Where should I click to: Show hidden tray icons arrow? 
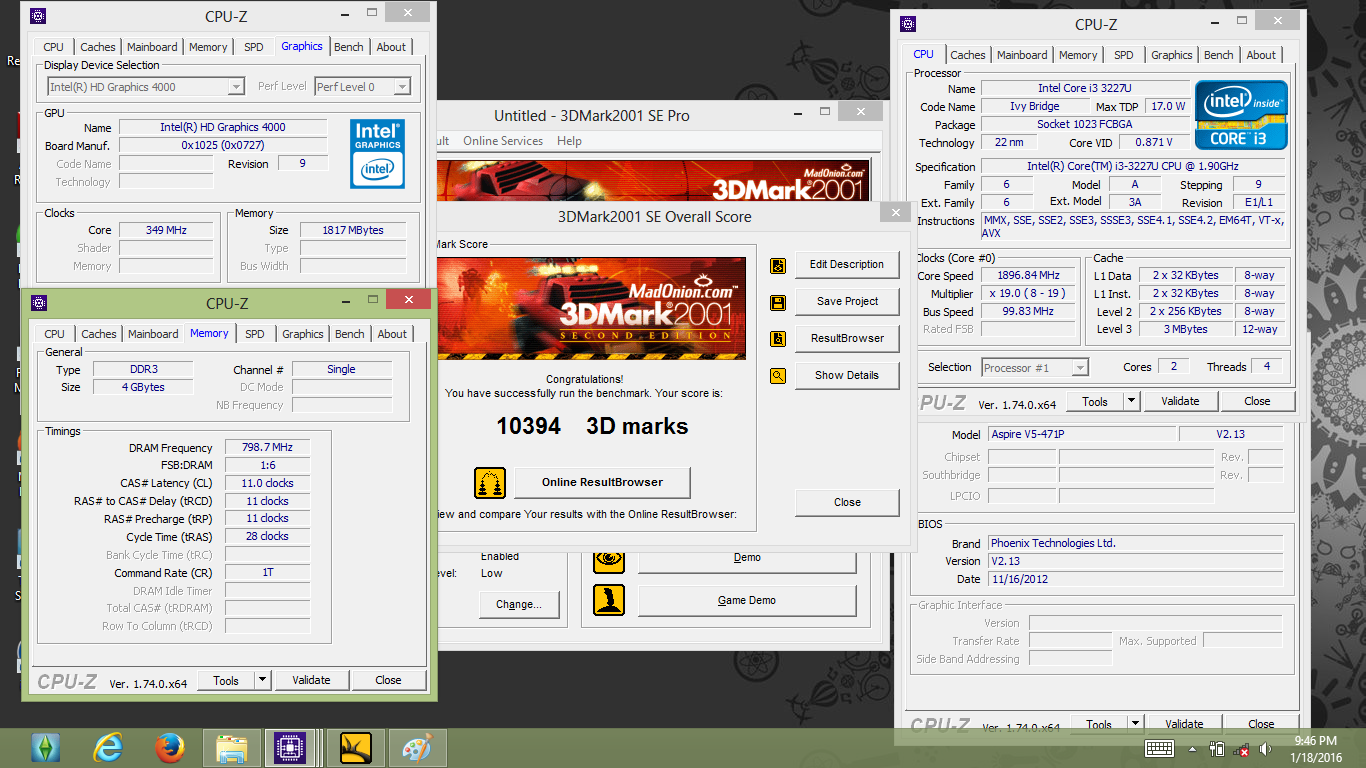point(1192,748)
